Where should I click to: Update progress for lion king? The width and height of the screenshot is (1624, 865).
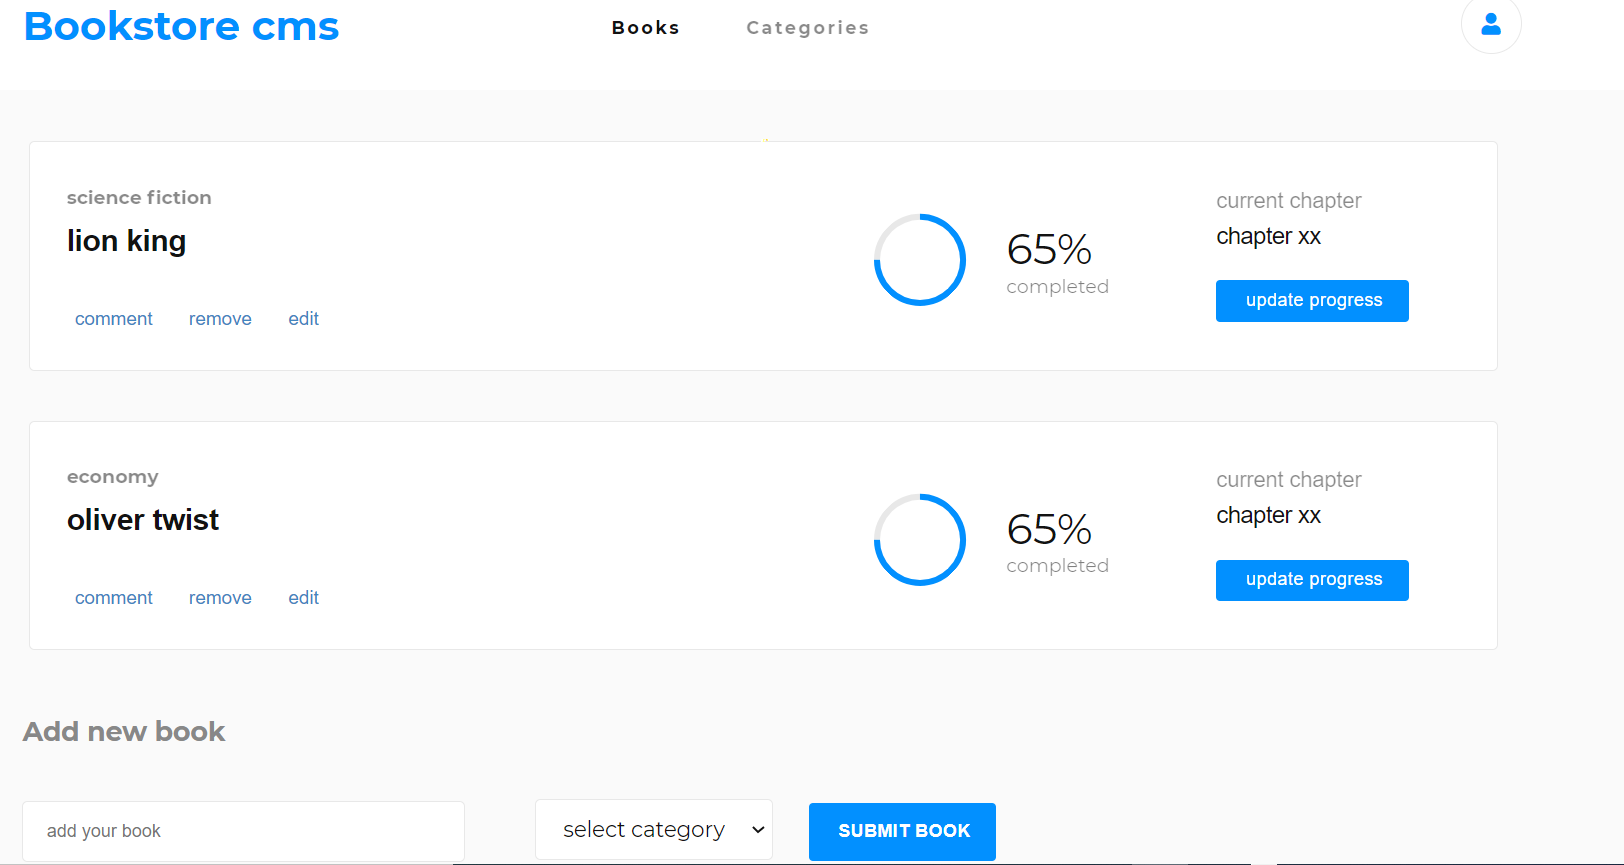click(x=1312, y=300)
